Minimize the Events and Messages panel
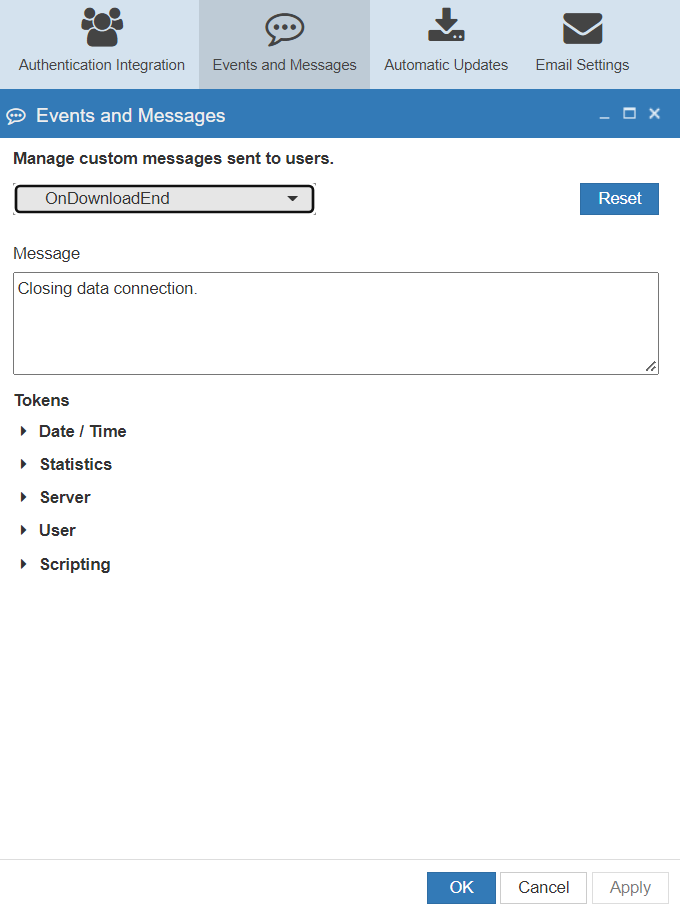The height and width of the screenshot is (913, 680). coord(604,118)
